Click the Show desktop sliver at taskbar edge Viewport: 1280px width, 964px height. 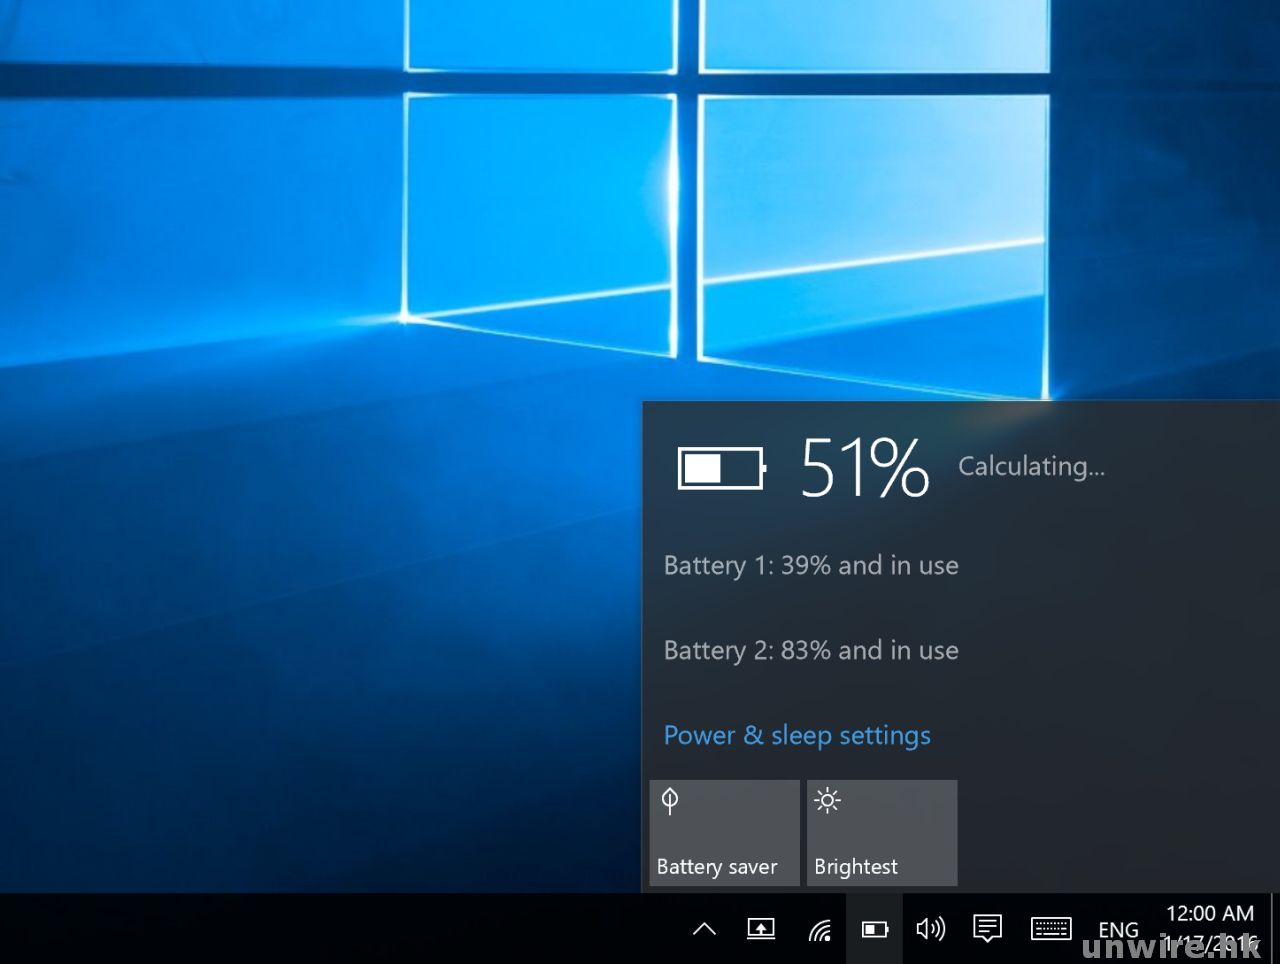click(1274, 928)
